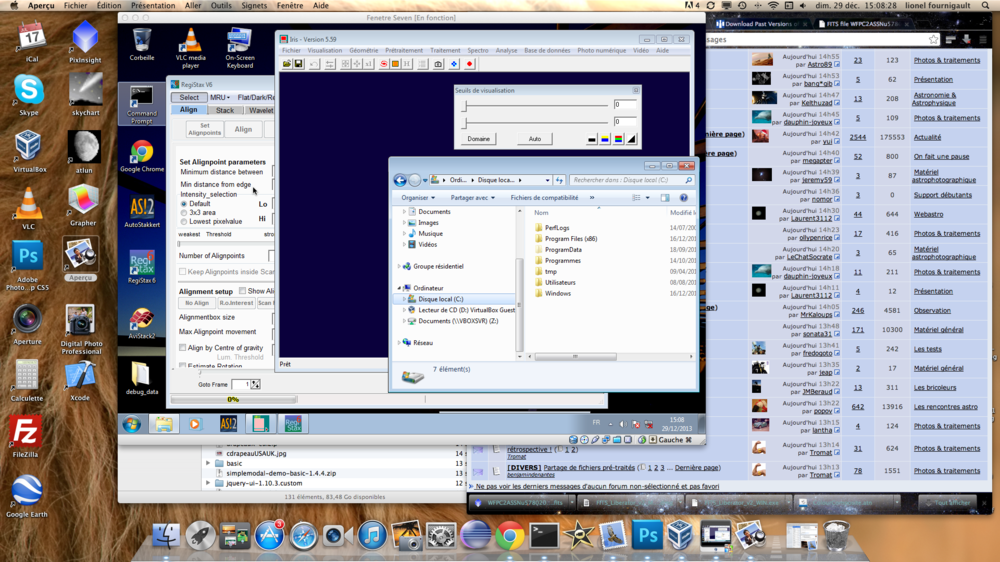Open the Terminal icon in the Mac dock
The image size is (1000, 562).
pyautogui.click(x=544, y=535)
